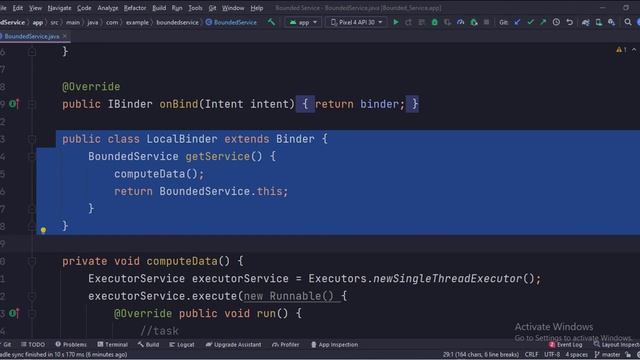This screenshot has width=640, height=360.
Task: Open the Tools menu
Action: tap(195, 8)
